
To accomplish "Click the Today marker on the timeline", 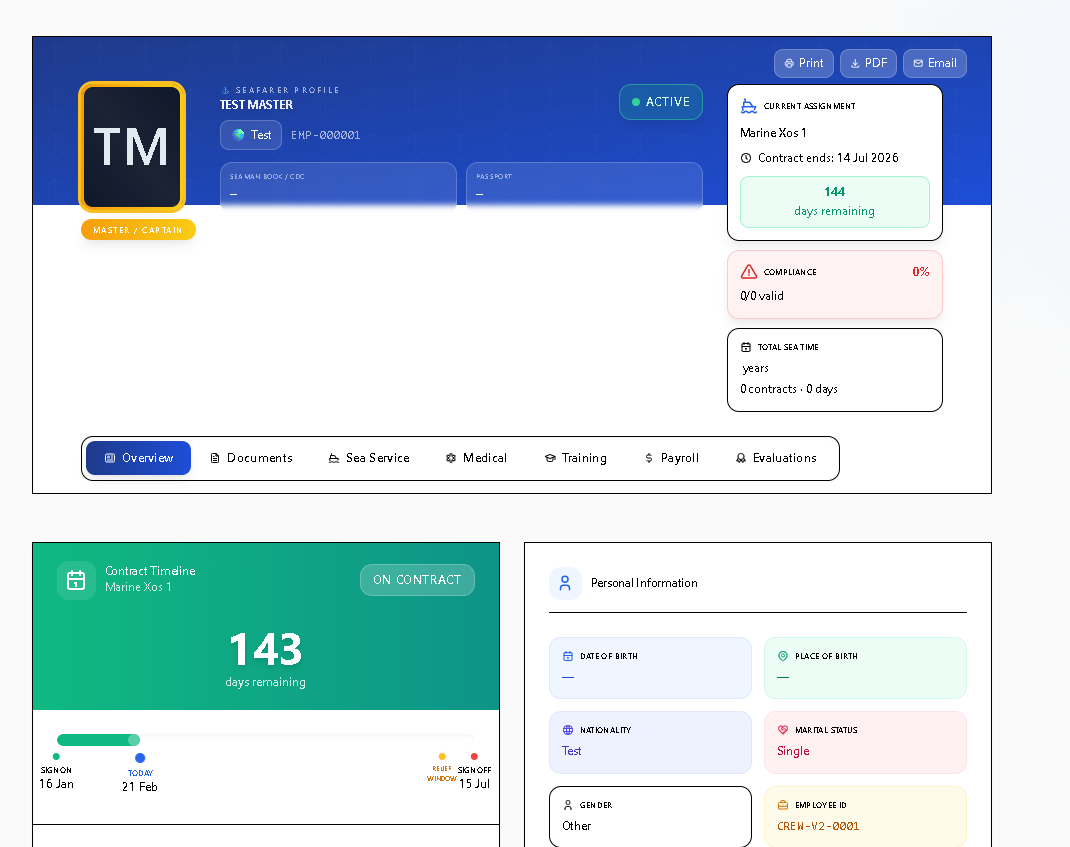I will click(x=140, y=759).
